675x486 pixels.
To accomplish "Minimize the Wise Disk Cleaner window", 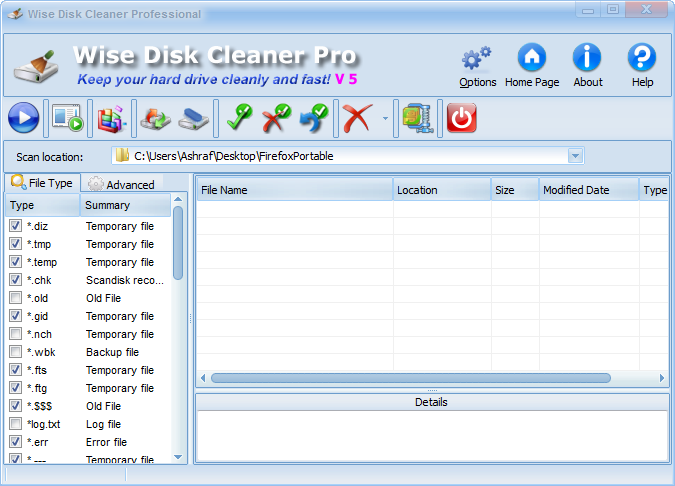I will tap(588, 10).
